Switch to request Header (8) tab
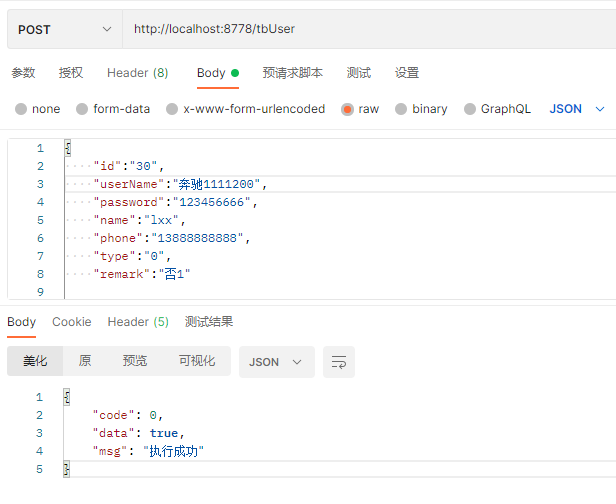The height and width of the screenshot is (504, 616). coord(138,73)
